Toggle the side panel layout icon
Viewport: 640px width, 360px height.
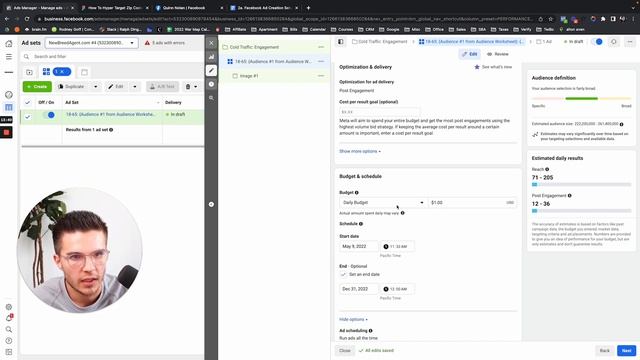click(340, 42)
